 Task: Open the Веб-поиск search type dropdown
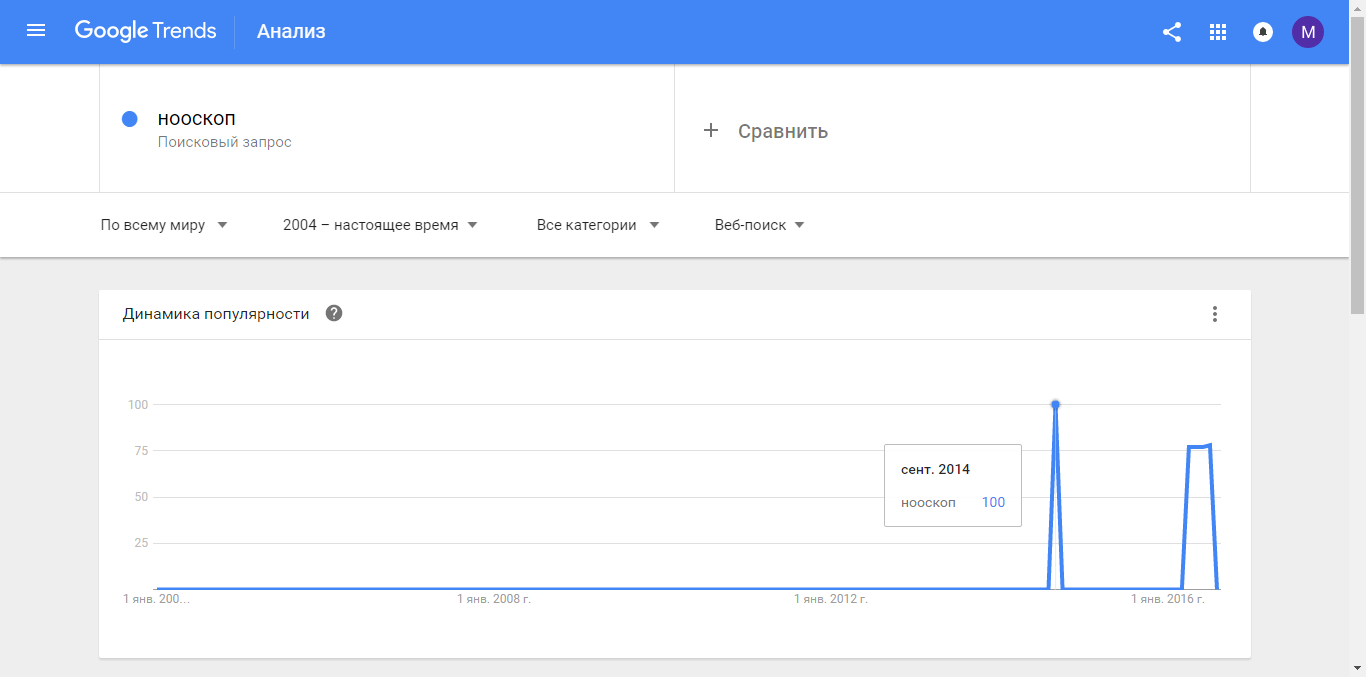coord(760,225)
